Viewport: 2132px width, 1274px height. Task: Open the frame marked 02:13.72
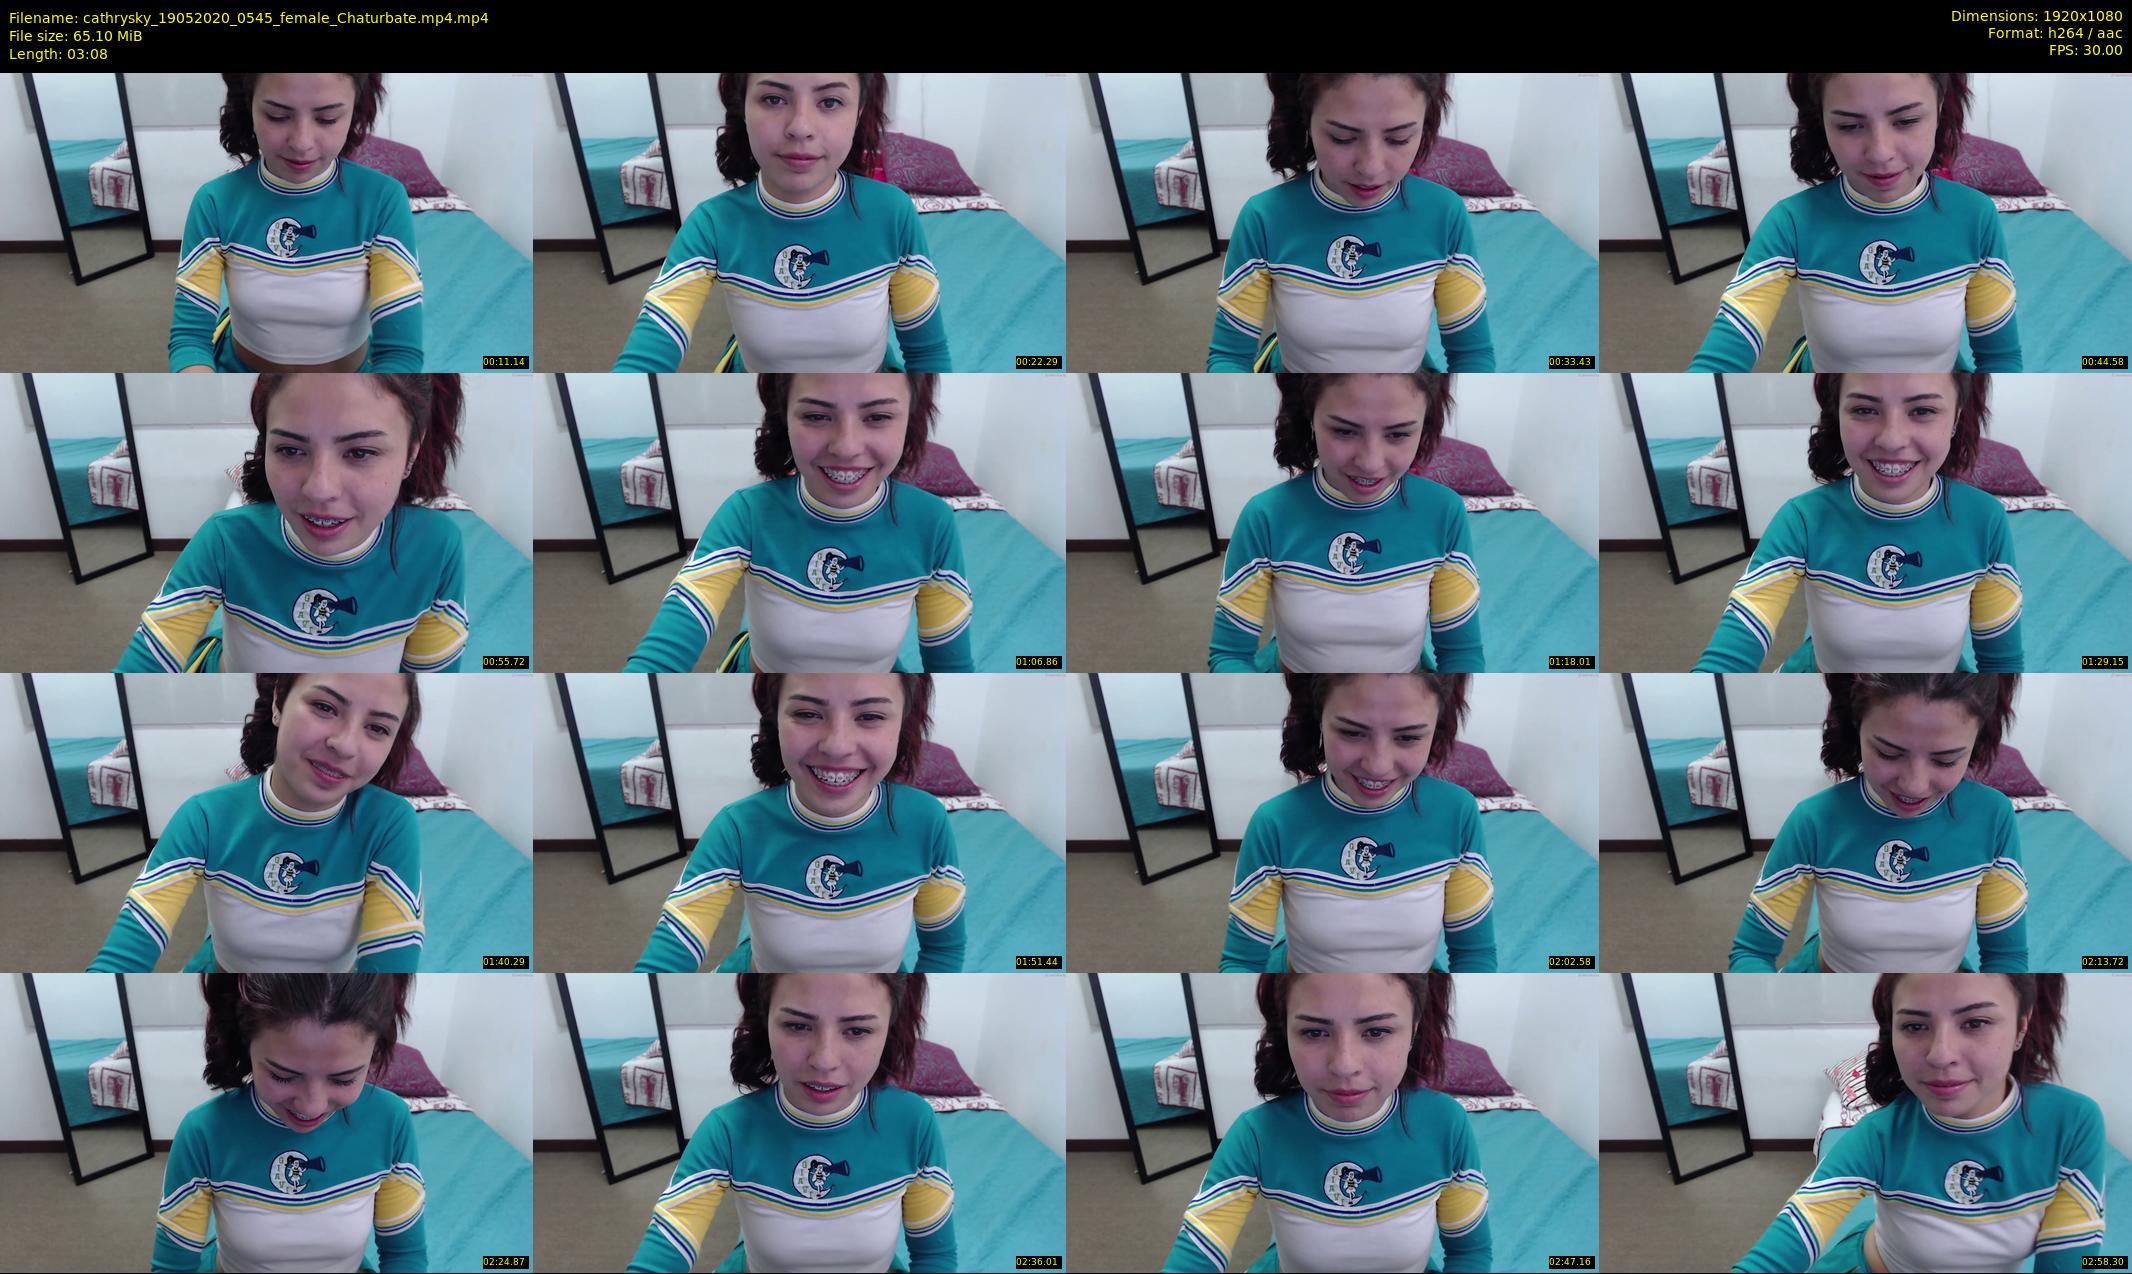coord(1865,822)
